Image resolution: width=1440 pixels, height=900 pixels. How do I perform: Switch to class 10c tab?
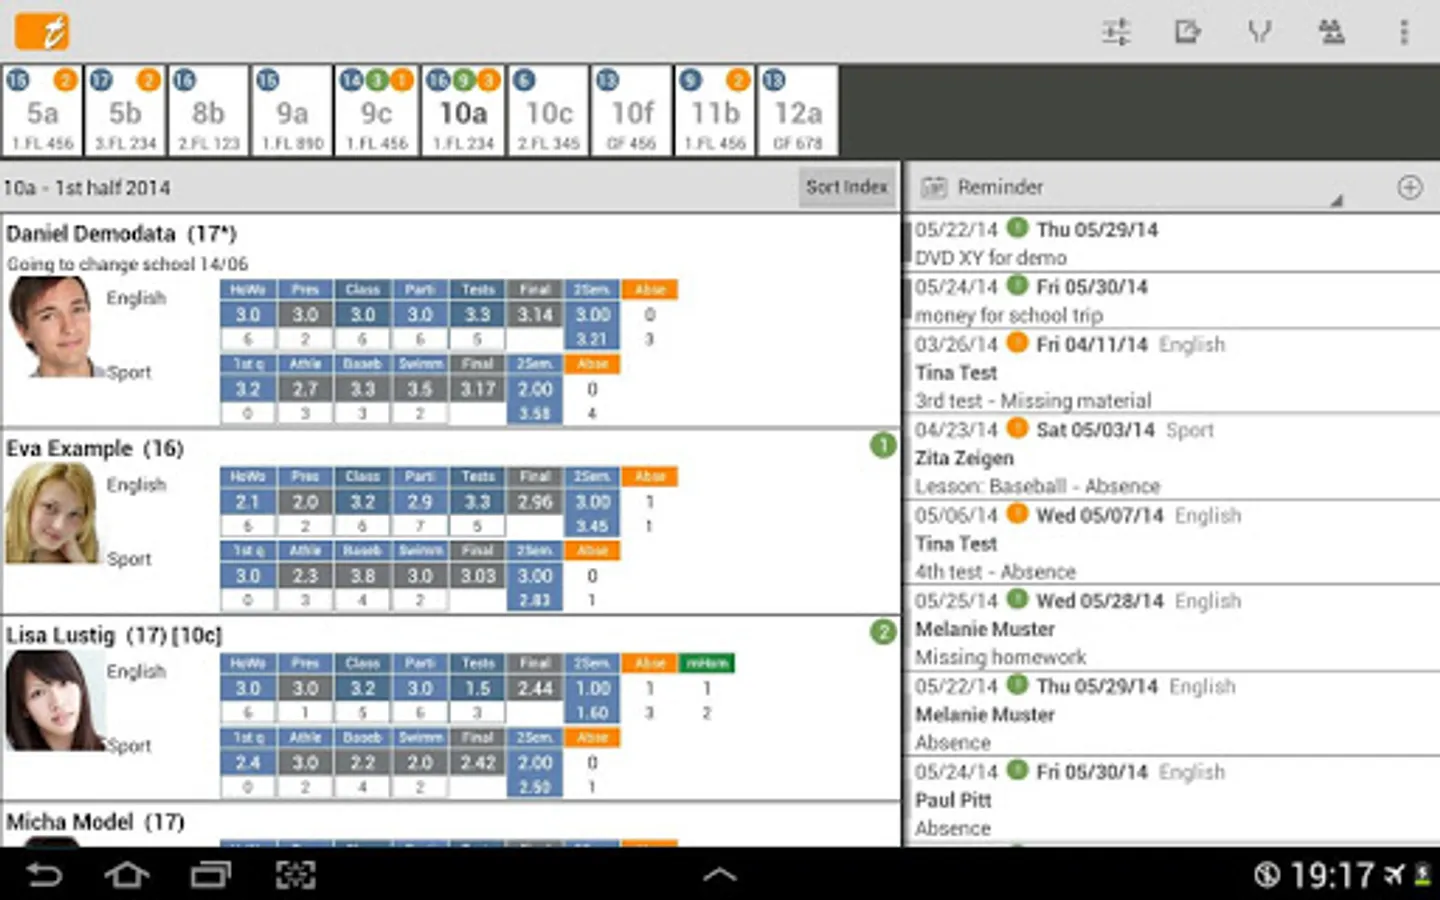pos(548,111)
